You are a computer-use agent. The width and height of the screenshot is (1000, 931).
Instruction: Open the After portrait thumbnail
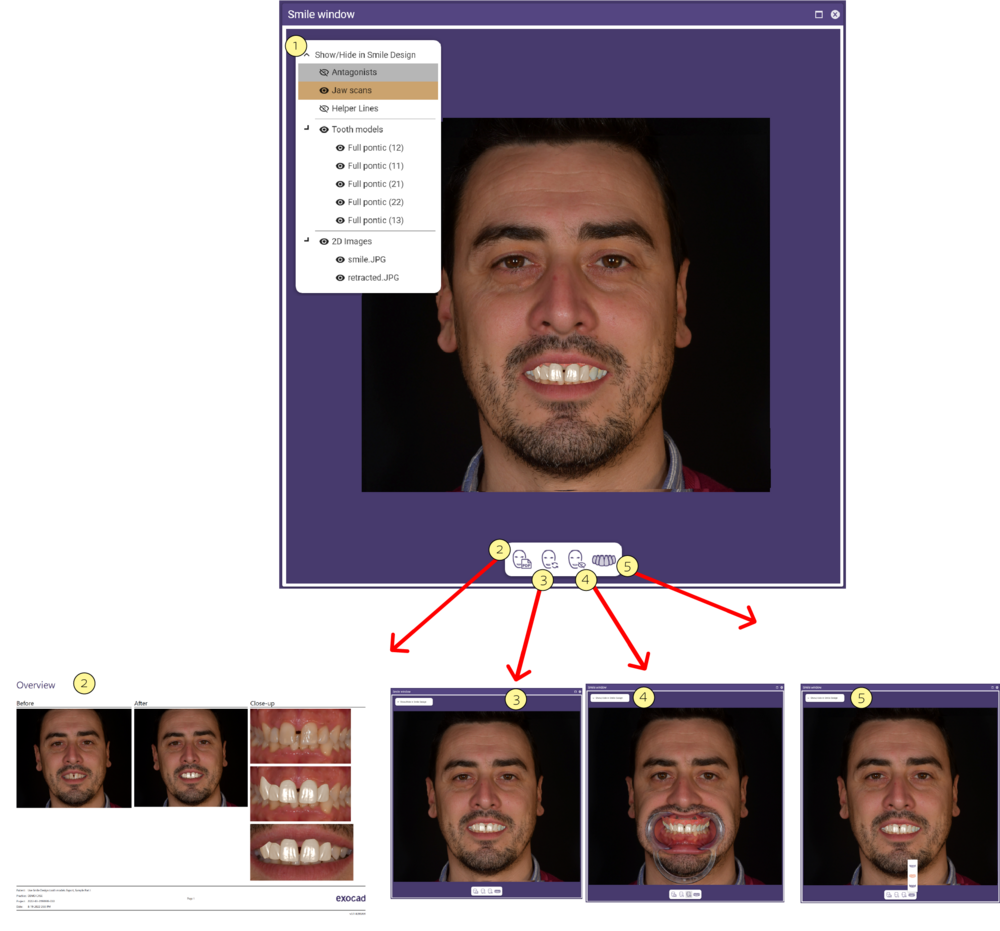click(x=191, y=758)
